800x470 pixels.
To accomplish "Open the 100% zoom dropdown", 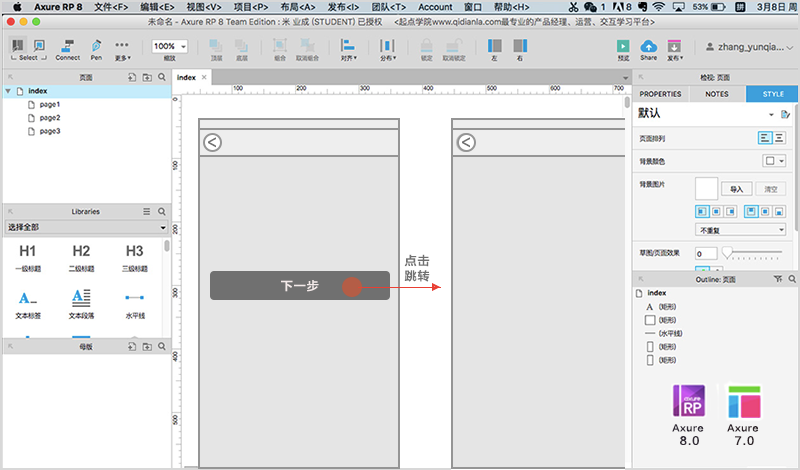I will tap(169, 46).
